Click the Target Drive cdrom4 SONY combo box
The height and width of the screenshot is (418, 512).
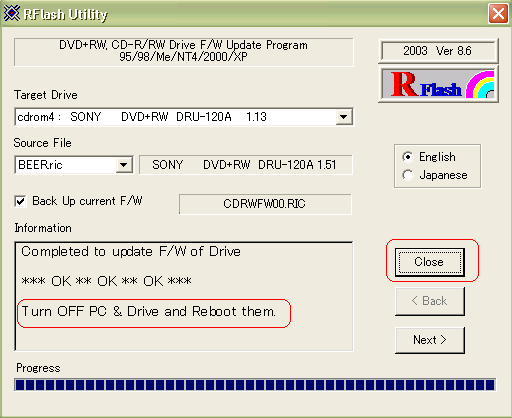tap(184, 117)
